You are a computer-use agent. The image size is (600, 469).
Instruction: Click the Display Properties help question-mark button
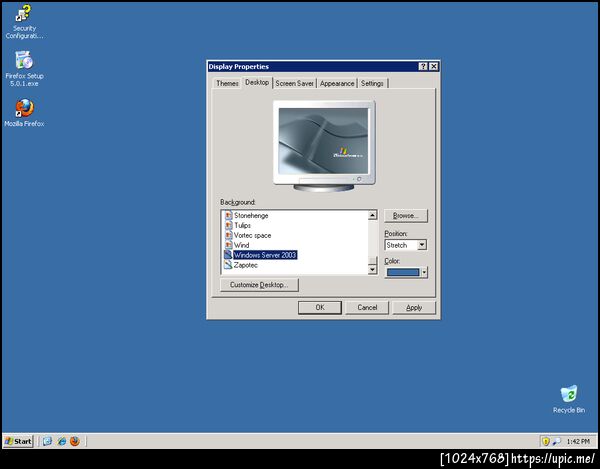click(x=423, y=67)
